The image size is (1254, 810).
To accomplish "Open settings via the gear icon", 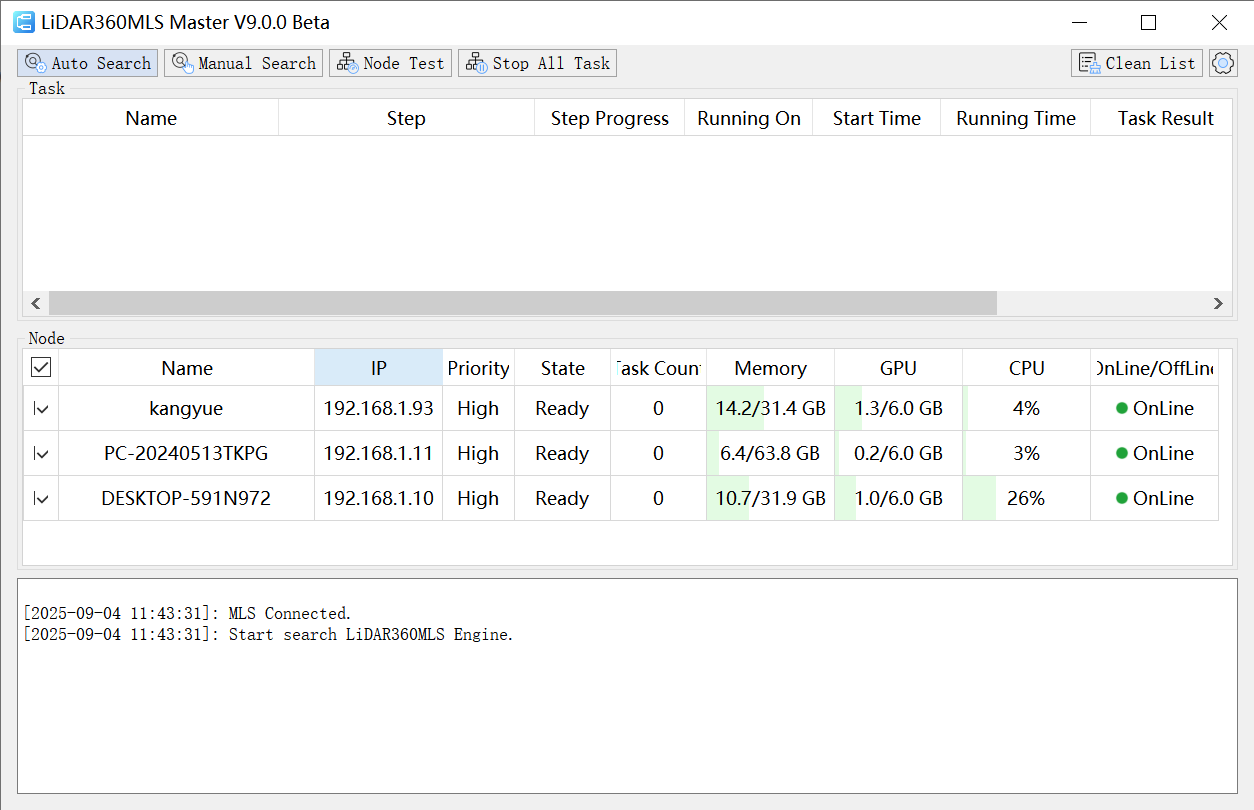I will coord(1223,63).
